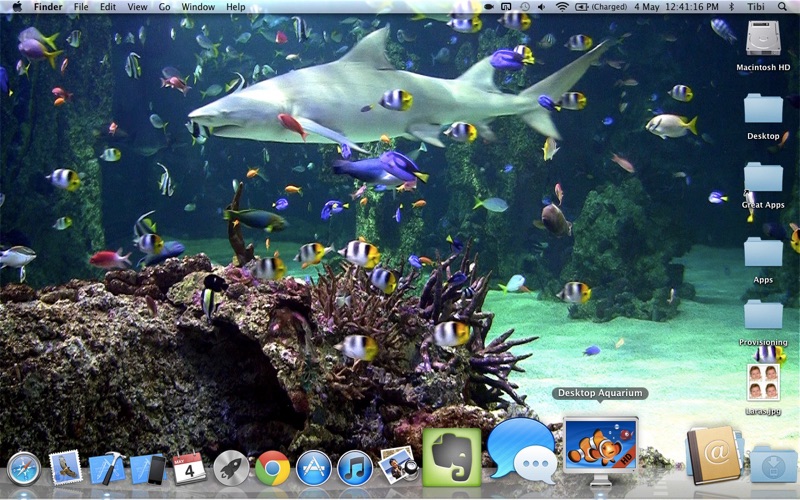Open the Wi-Fi status menu

[x=562, y=7]
